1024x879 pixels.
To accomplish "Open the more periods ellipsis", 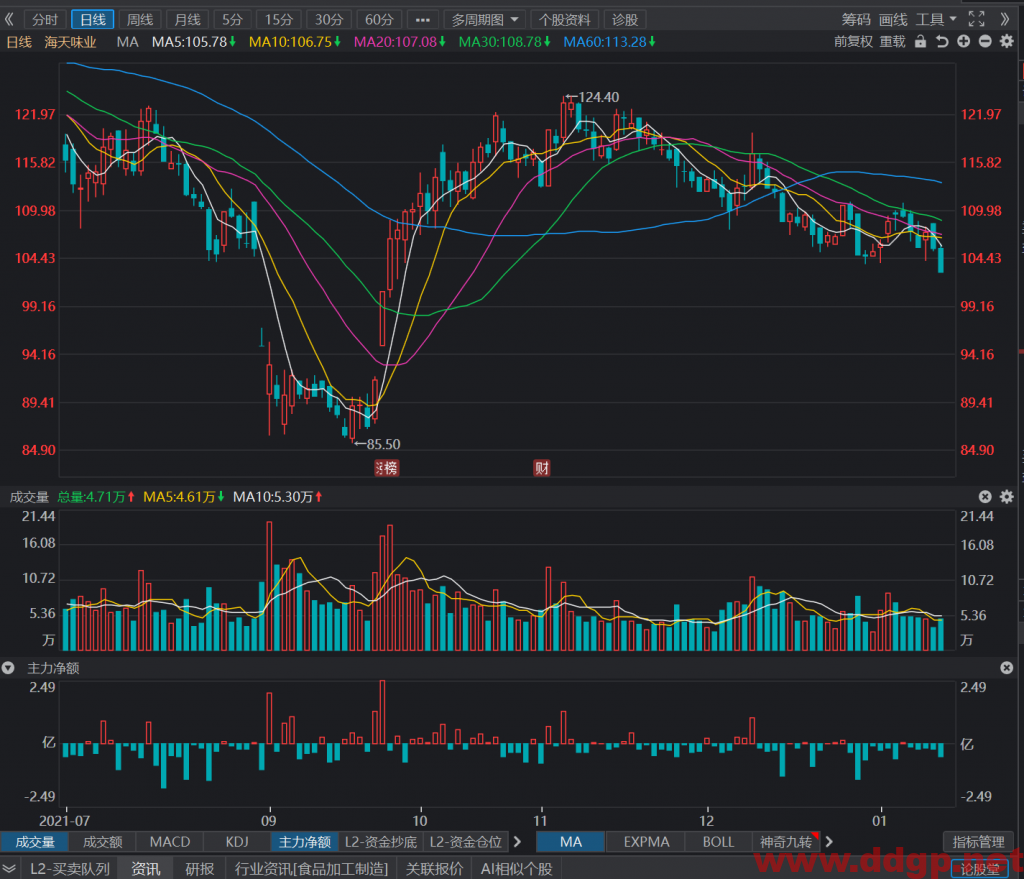I will pyautogui.click(x=423, y=20).
